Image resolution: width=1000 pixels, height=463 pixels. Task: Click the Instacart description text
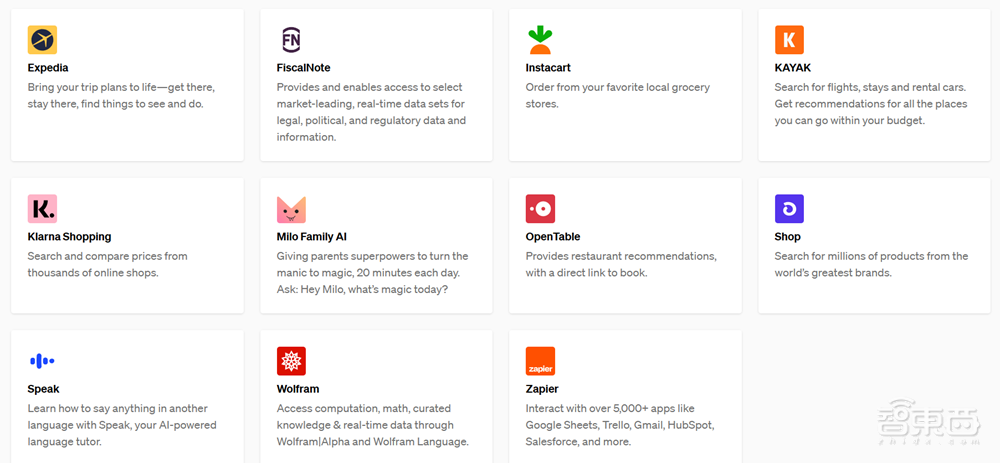tap(617, 95)
